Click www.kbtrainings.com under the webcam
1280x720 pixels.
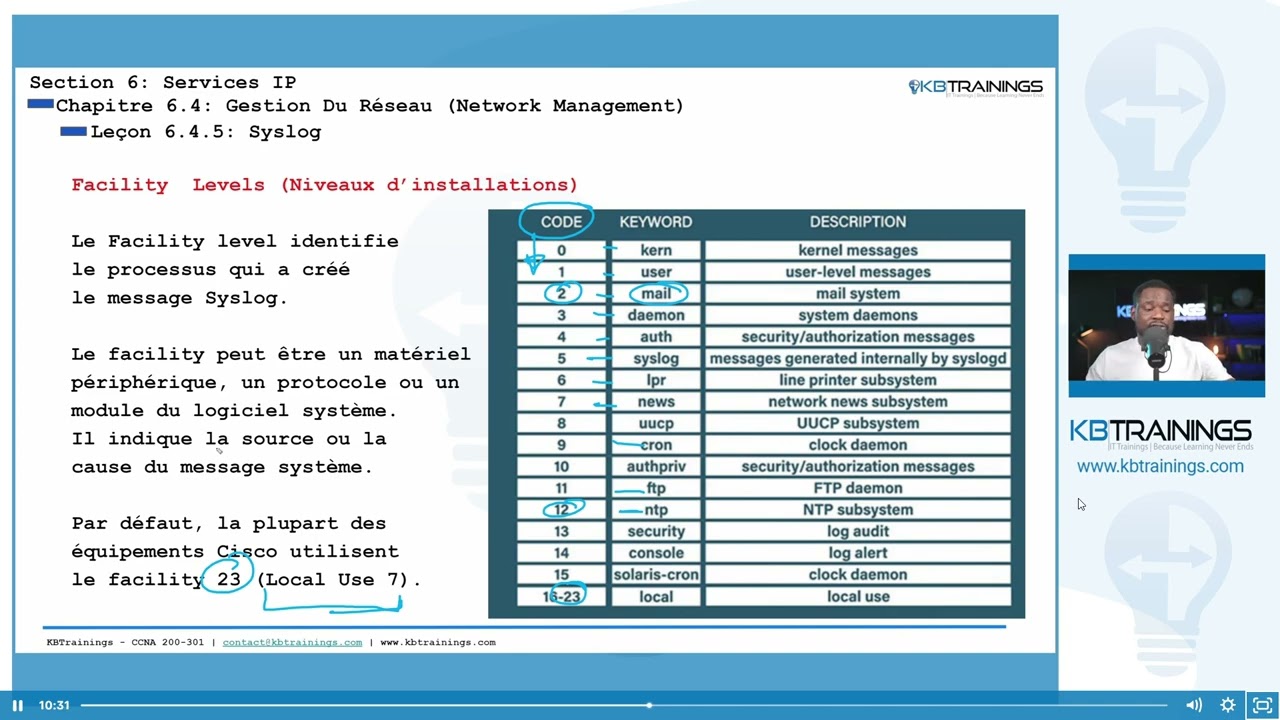(1160, 466)
